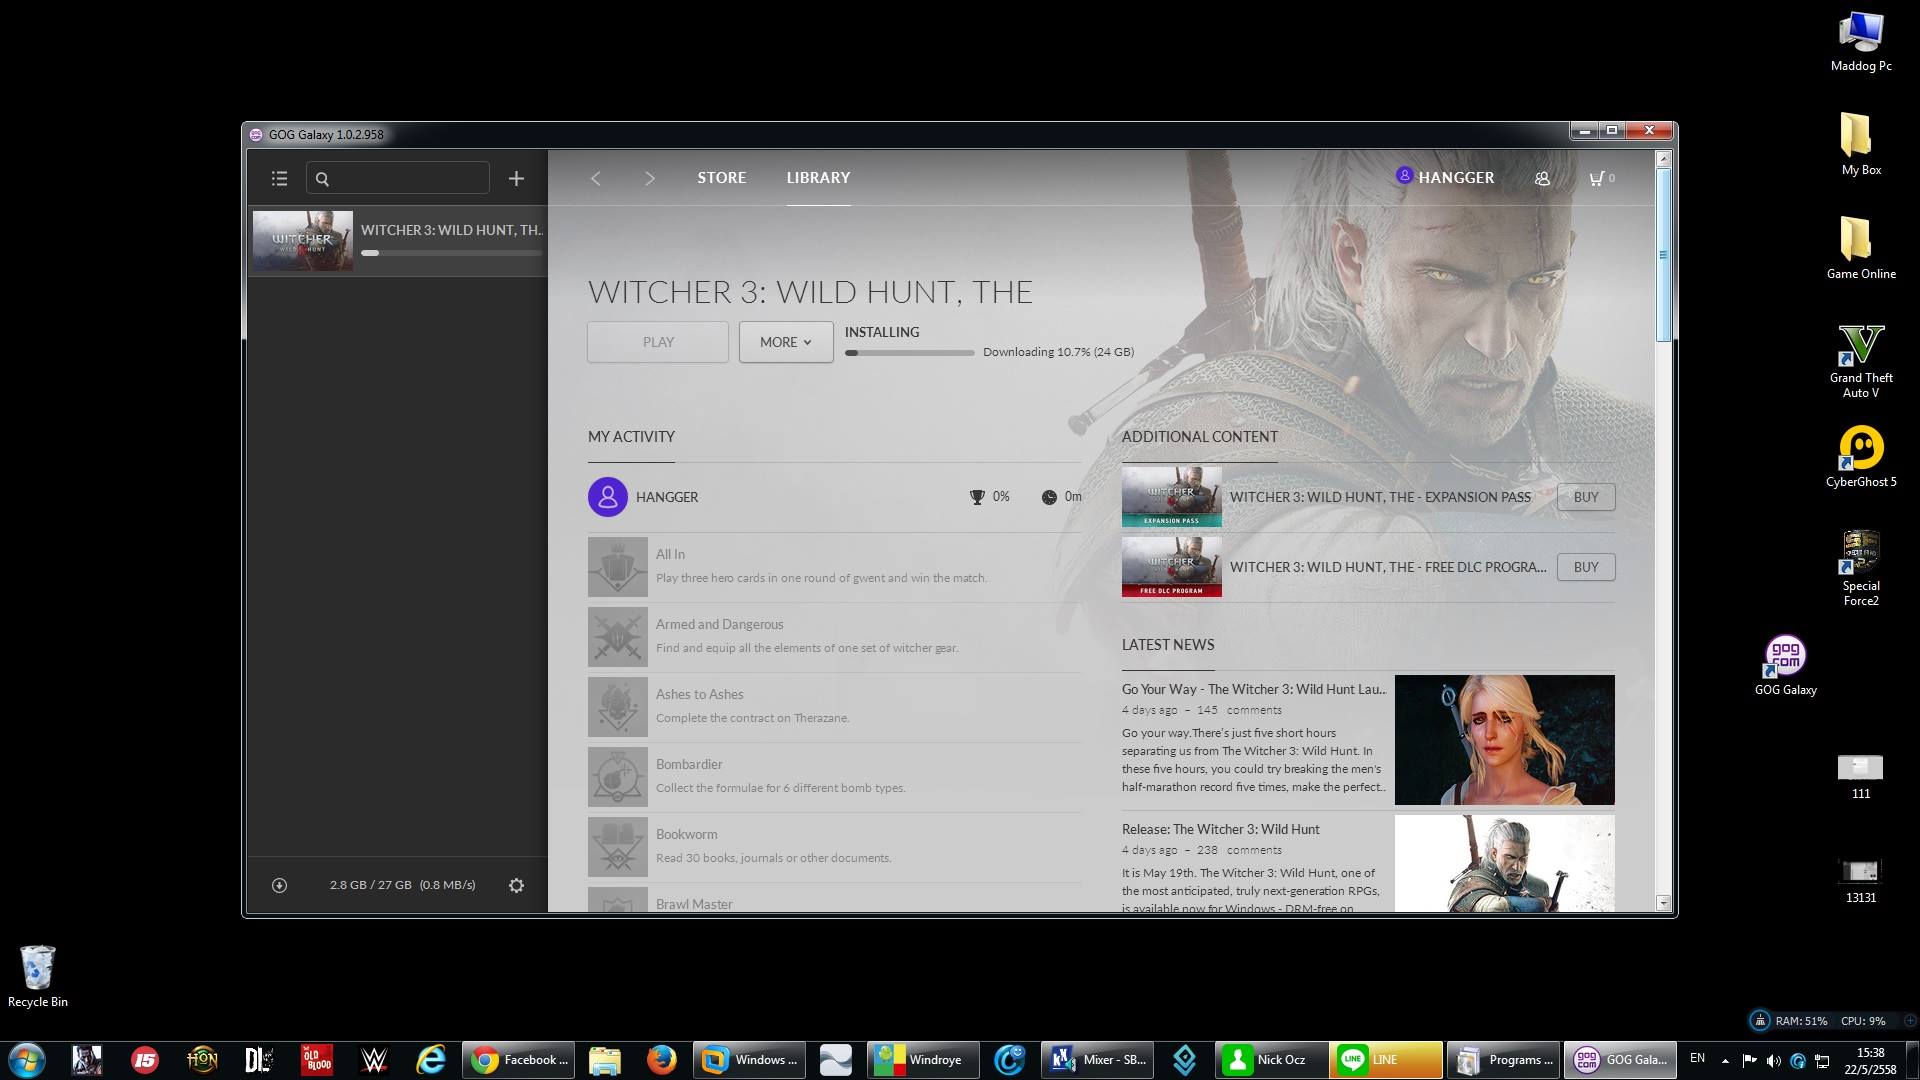
Task: Open Firefox from the taskbar
Action: pyautogui.click(x=660, y=1060)
